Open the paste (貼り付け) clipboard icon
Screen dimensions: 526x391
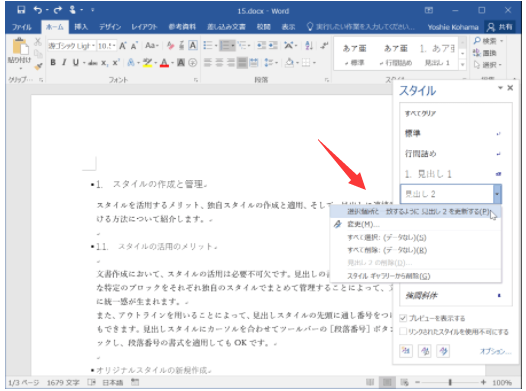[20, 46]
